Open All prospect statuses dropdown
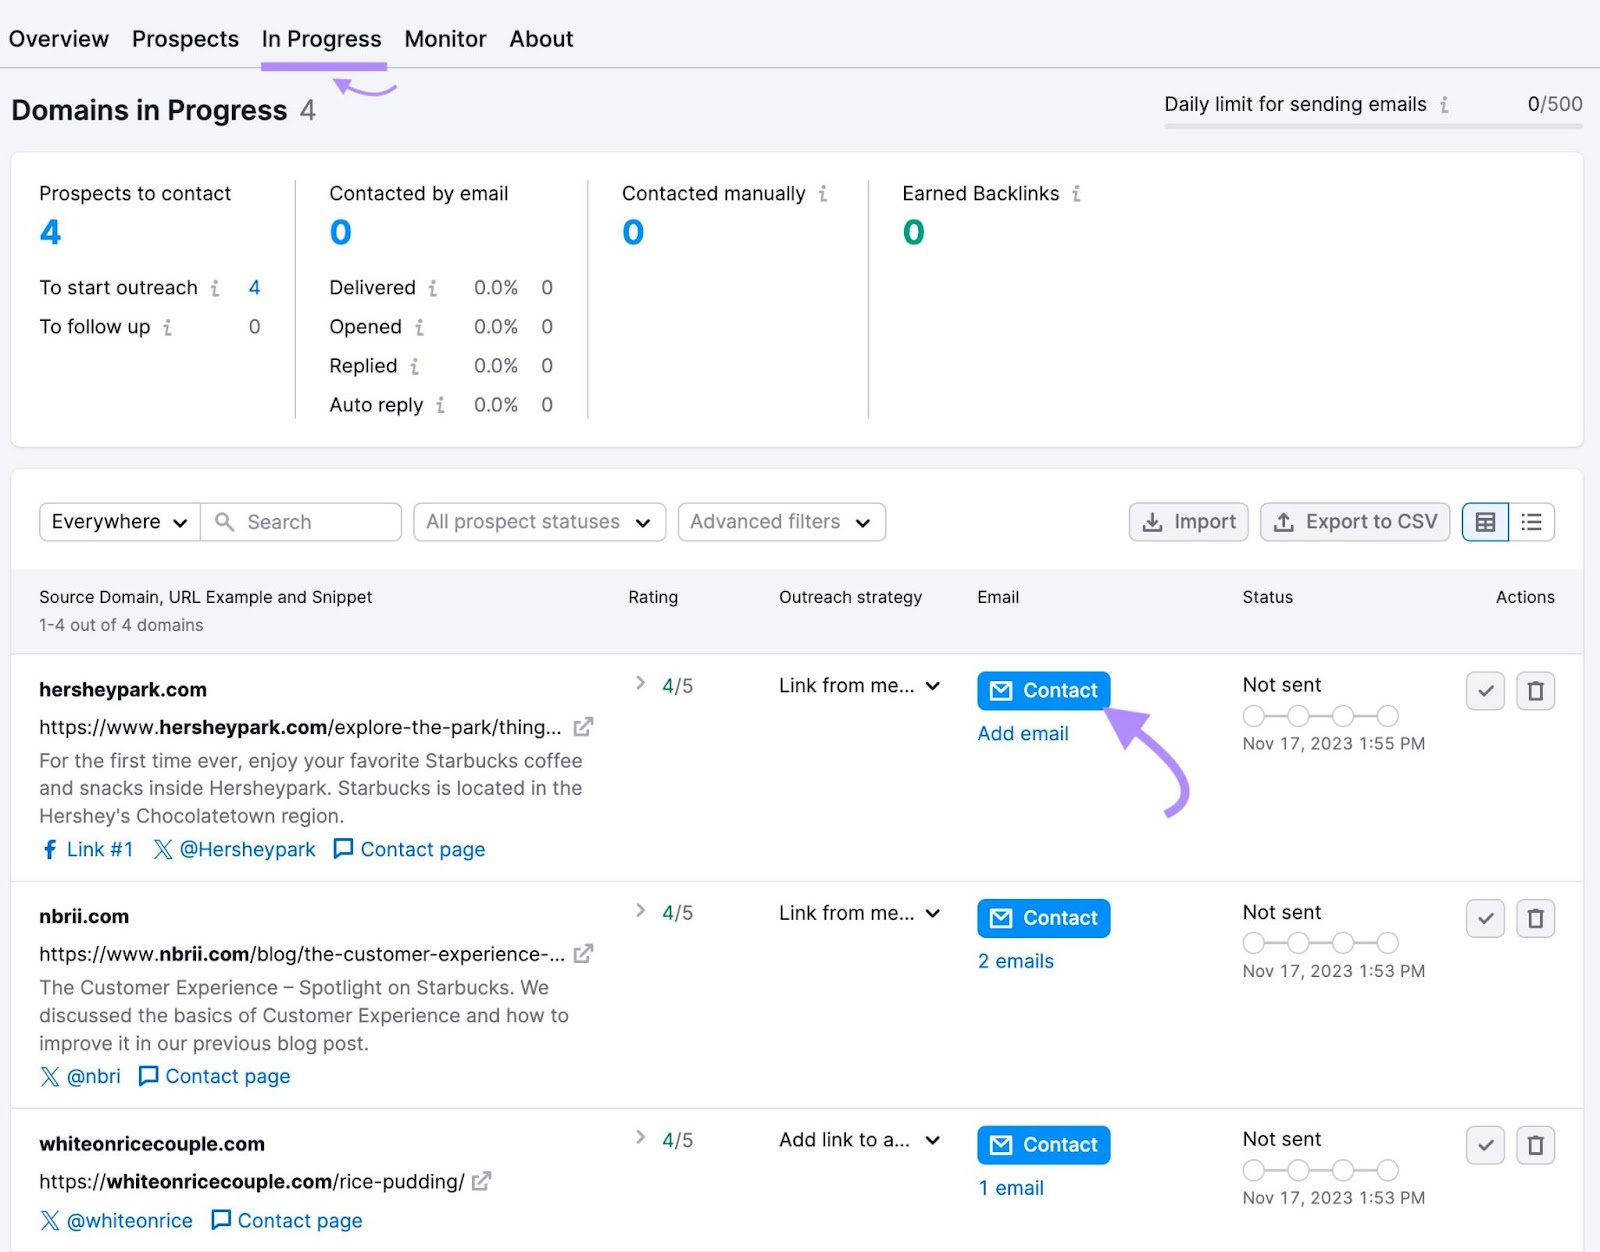 click(x=539, y=522)
